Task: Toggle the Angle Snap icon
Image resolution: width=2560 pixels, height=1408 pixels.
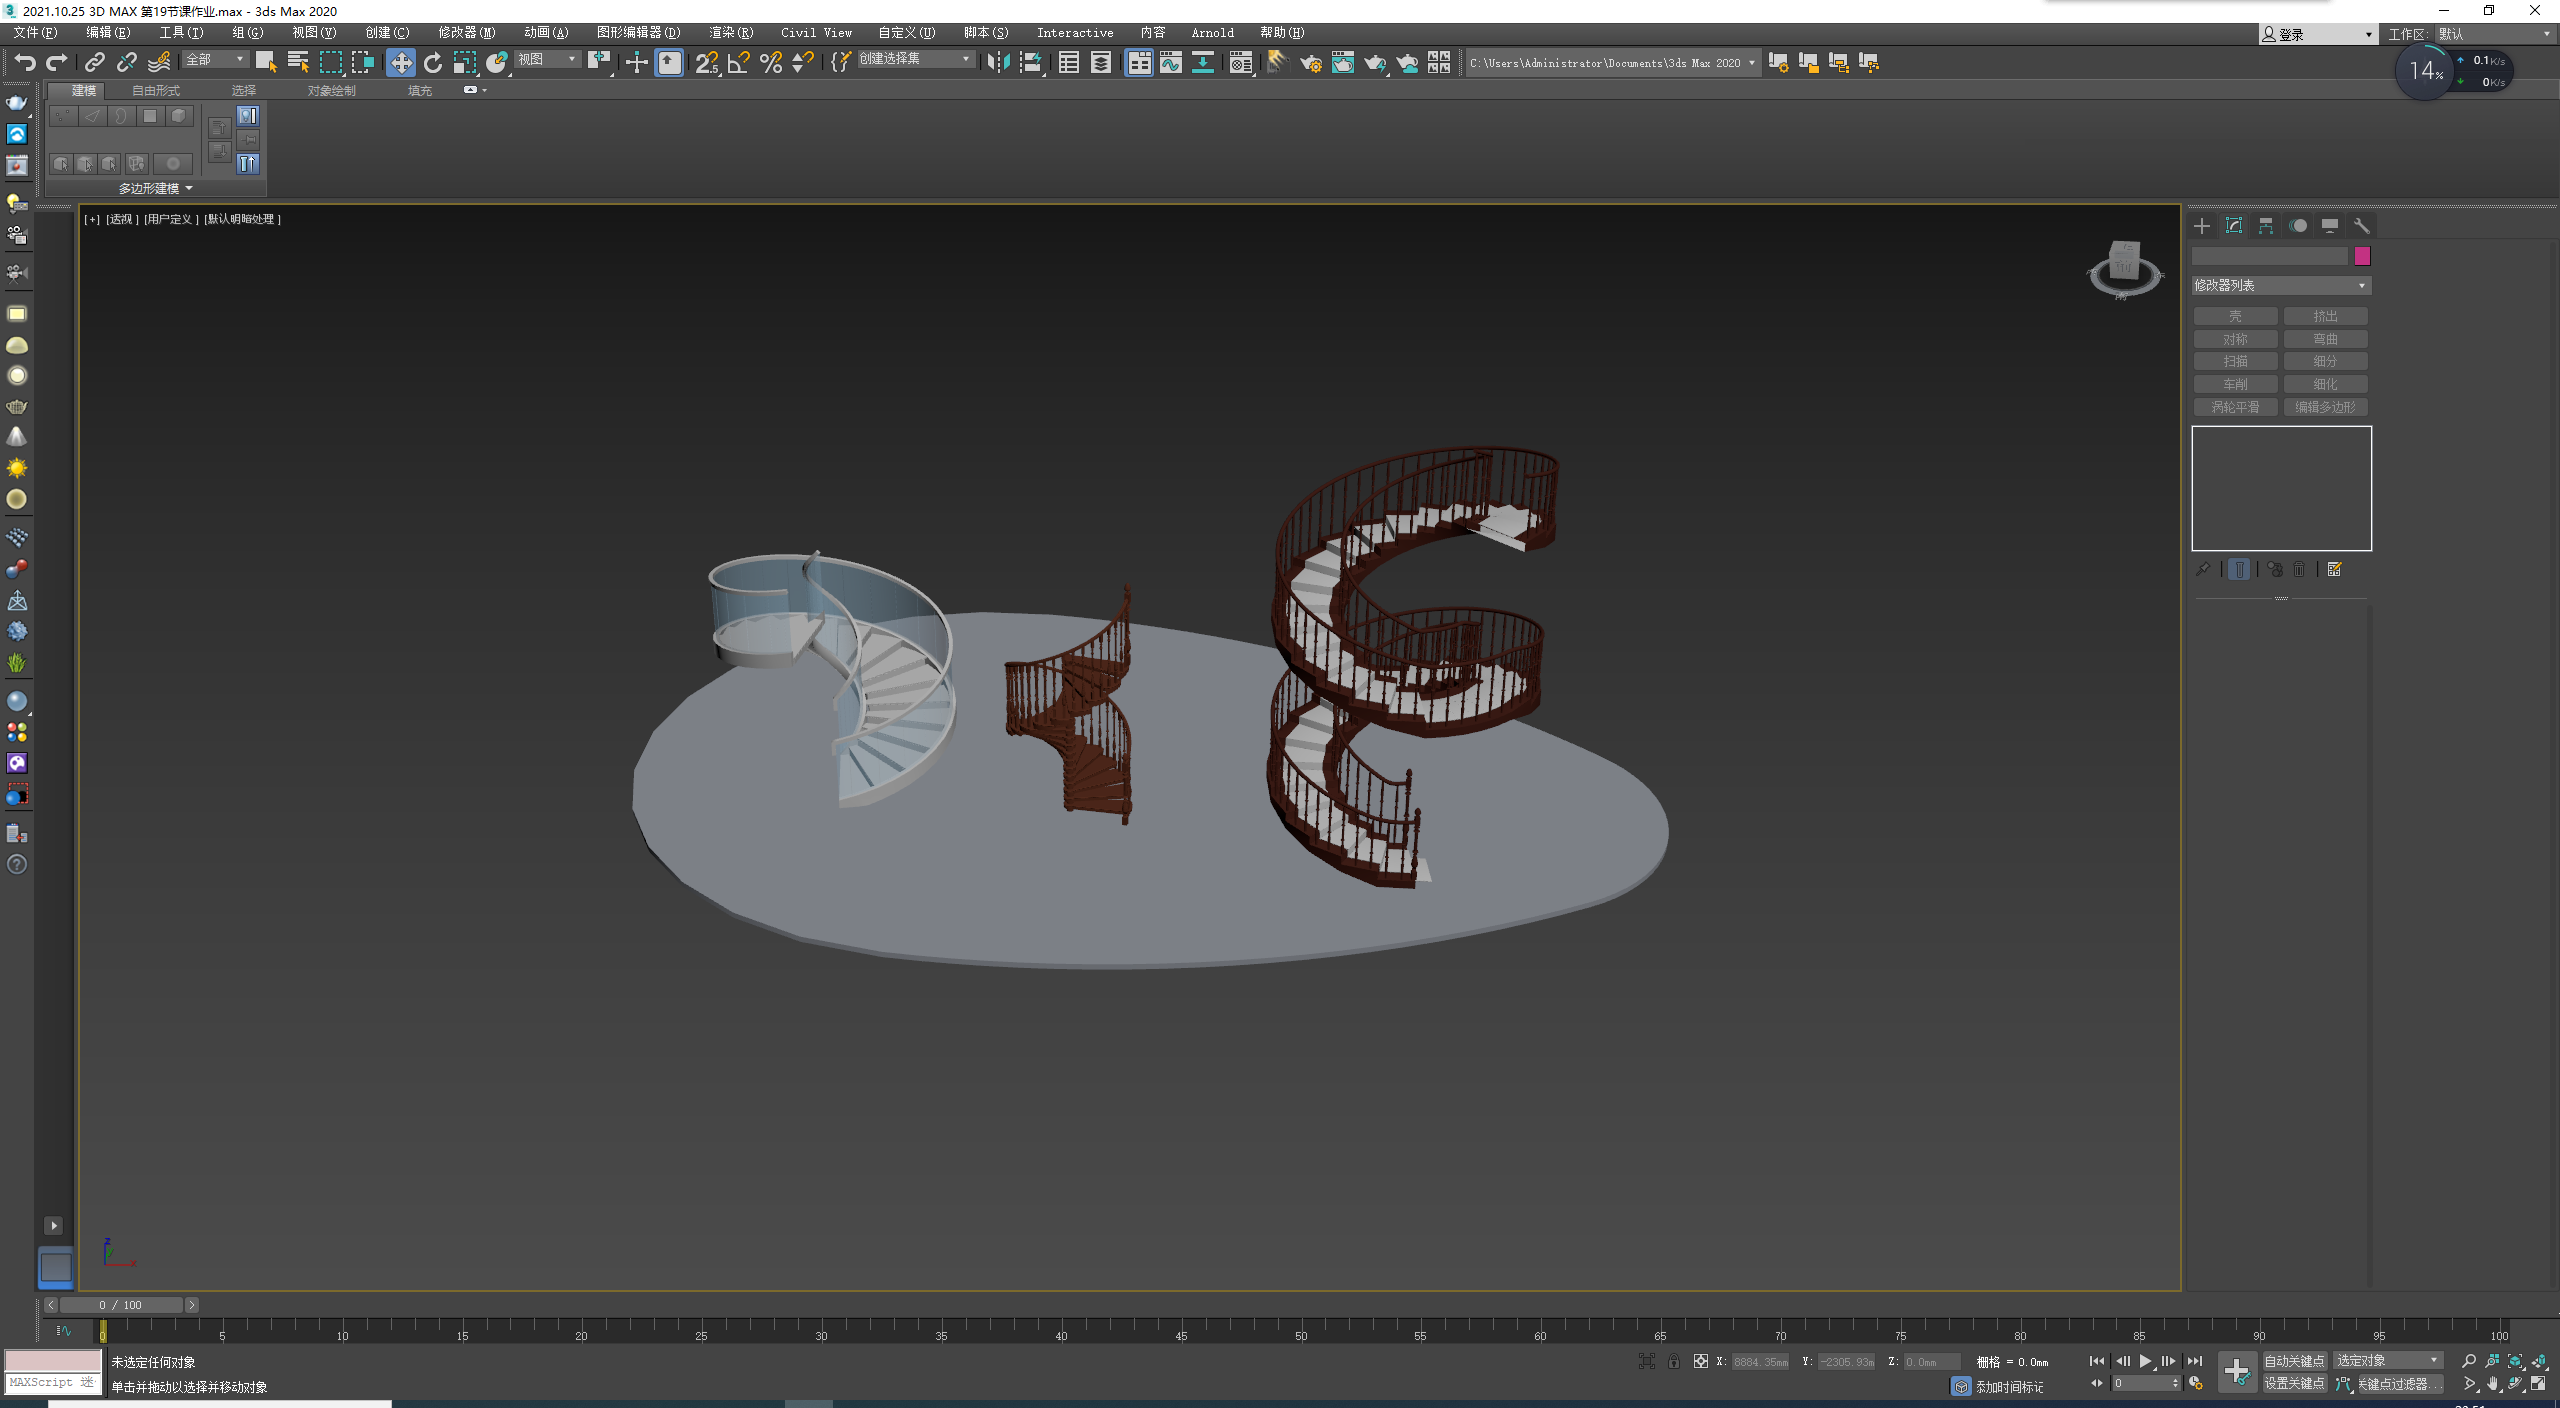Action: [738, 63]
